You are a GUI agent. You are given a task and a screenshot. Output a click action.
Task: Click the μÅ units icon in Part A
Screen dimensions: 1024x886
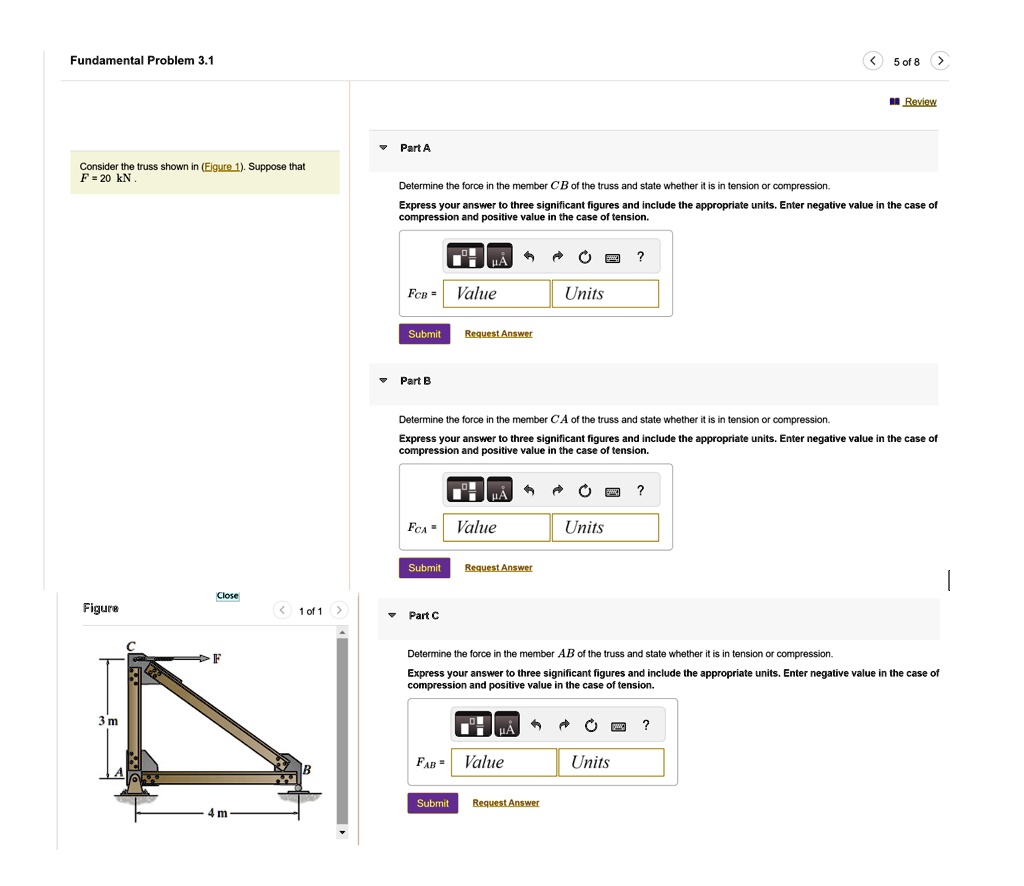tap(500, 256)
